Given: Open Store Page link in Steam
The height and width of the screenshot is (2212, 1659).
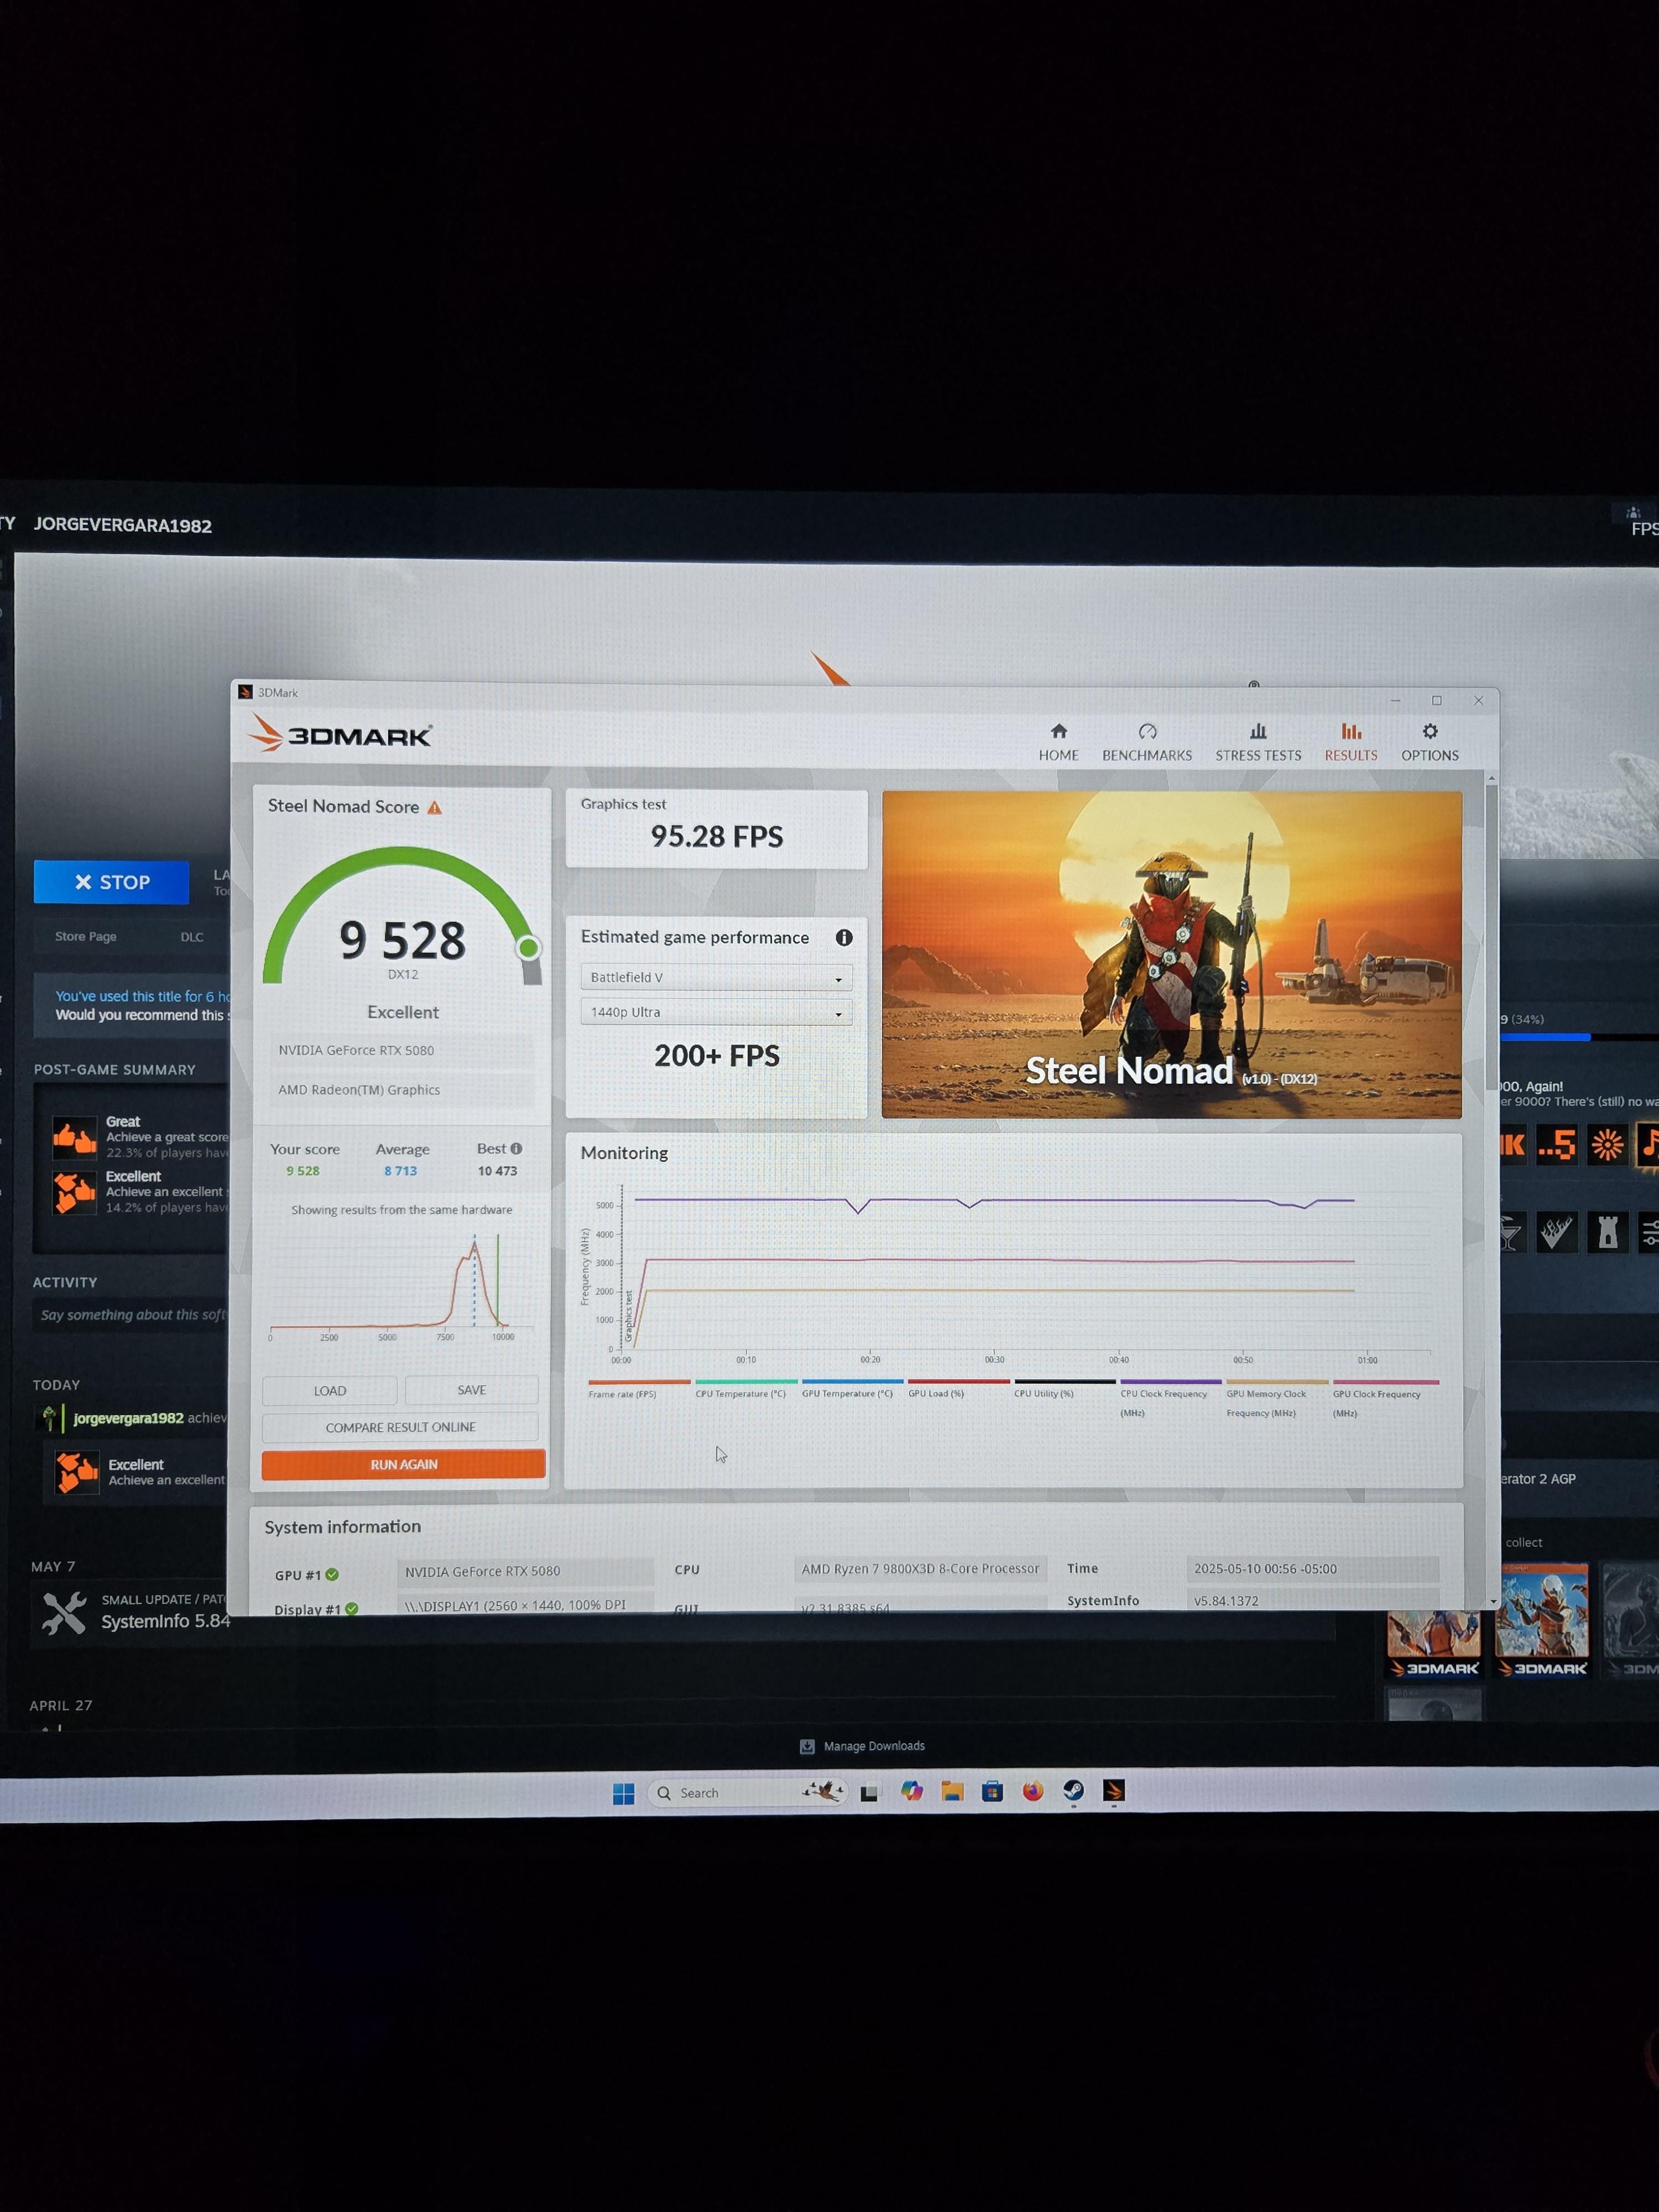Looking at the screenshot, I should [86, 936].
